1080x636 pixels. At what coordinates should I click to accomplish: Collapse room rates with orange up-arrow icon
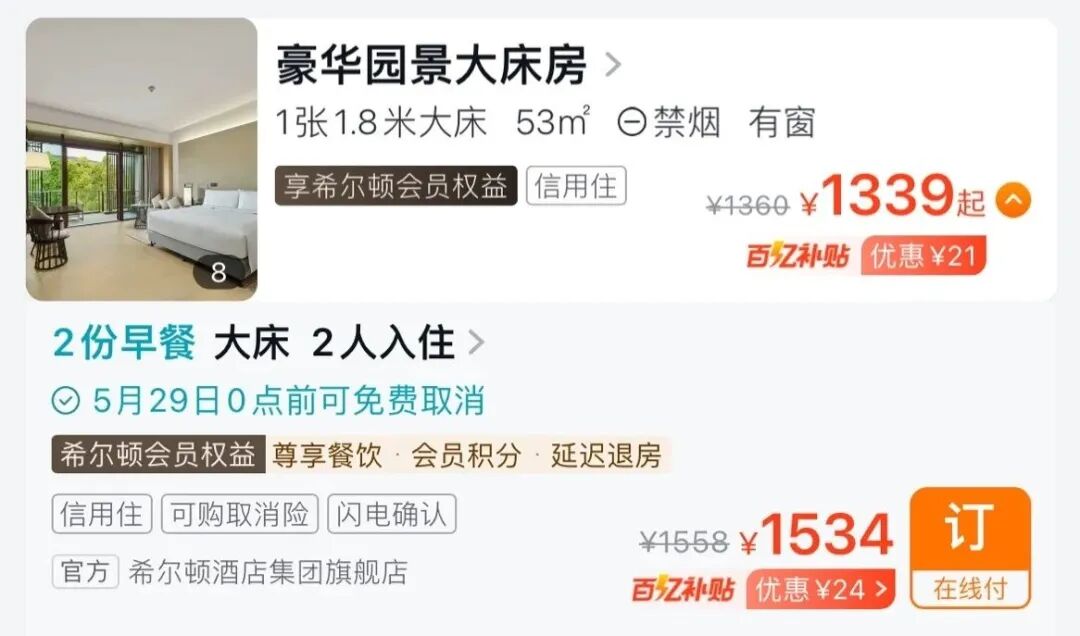(x=1013, y=201)
